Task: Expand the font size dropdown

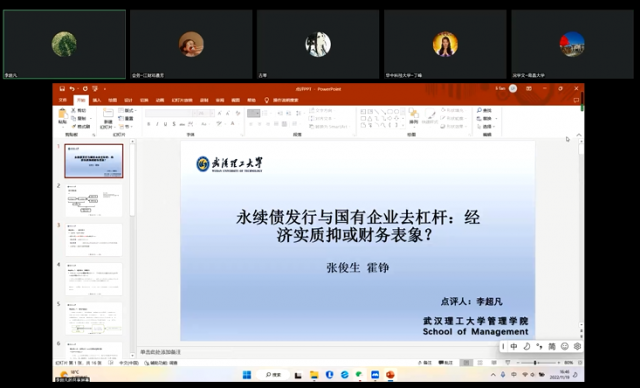Action: click(x=212, y=113)
